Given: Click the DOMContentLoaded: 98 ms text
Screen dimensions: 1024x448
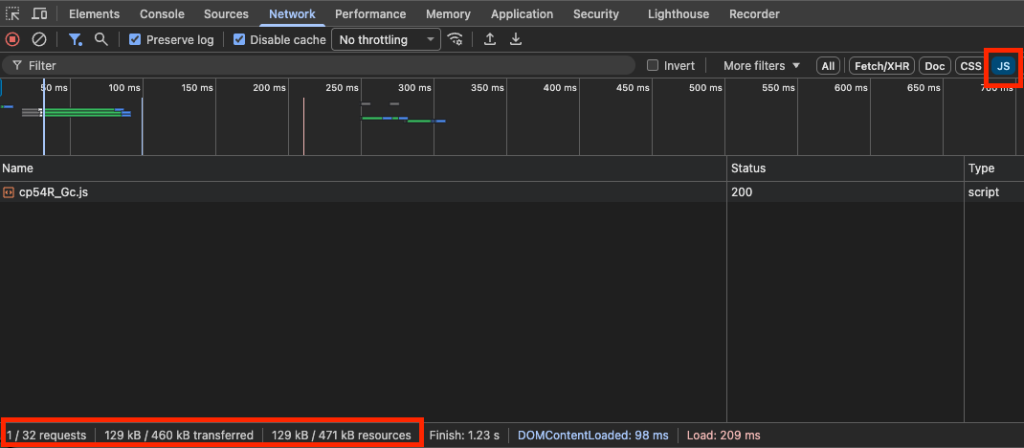Looking at the screenshot, I should point(593,435).
